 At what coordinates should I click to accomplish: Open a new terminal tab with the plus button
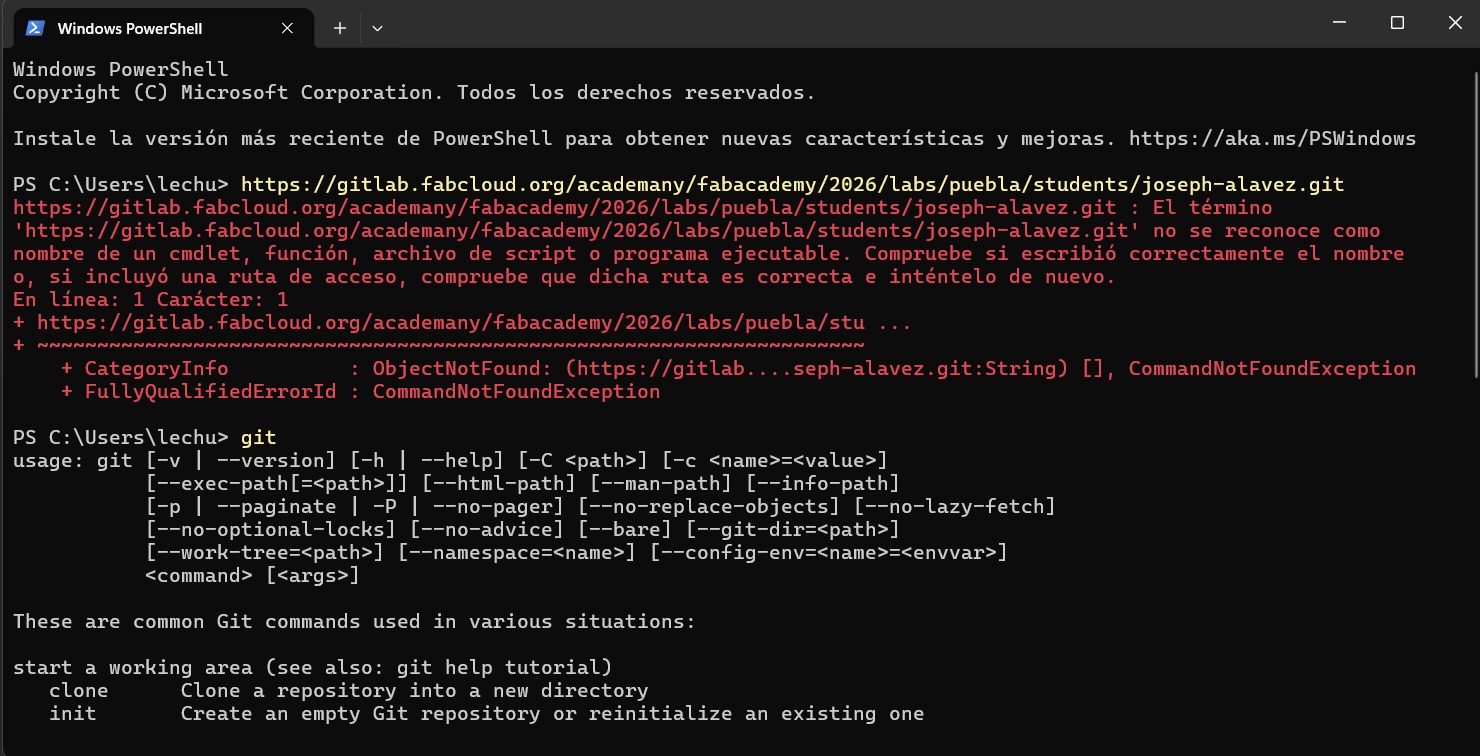pyautogui.click(x=339, y=28)
